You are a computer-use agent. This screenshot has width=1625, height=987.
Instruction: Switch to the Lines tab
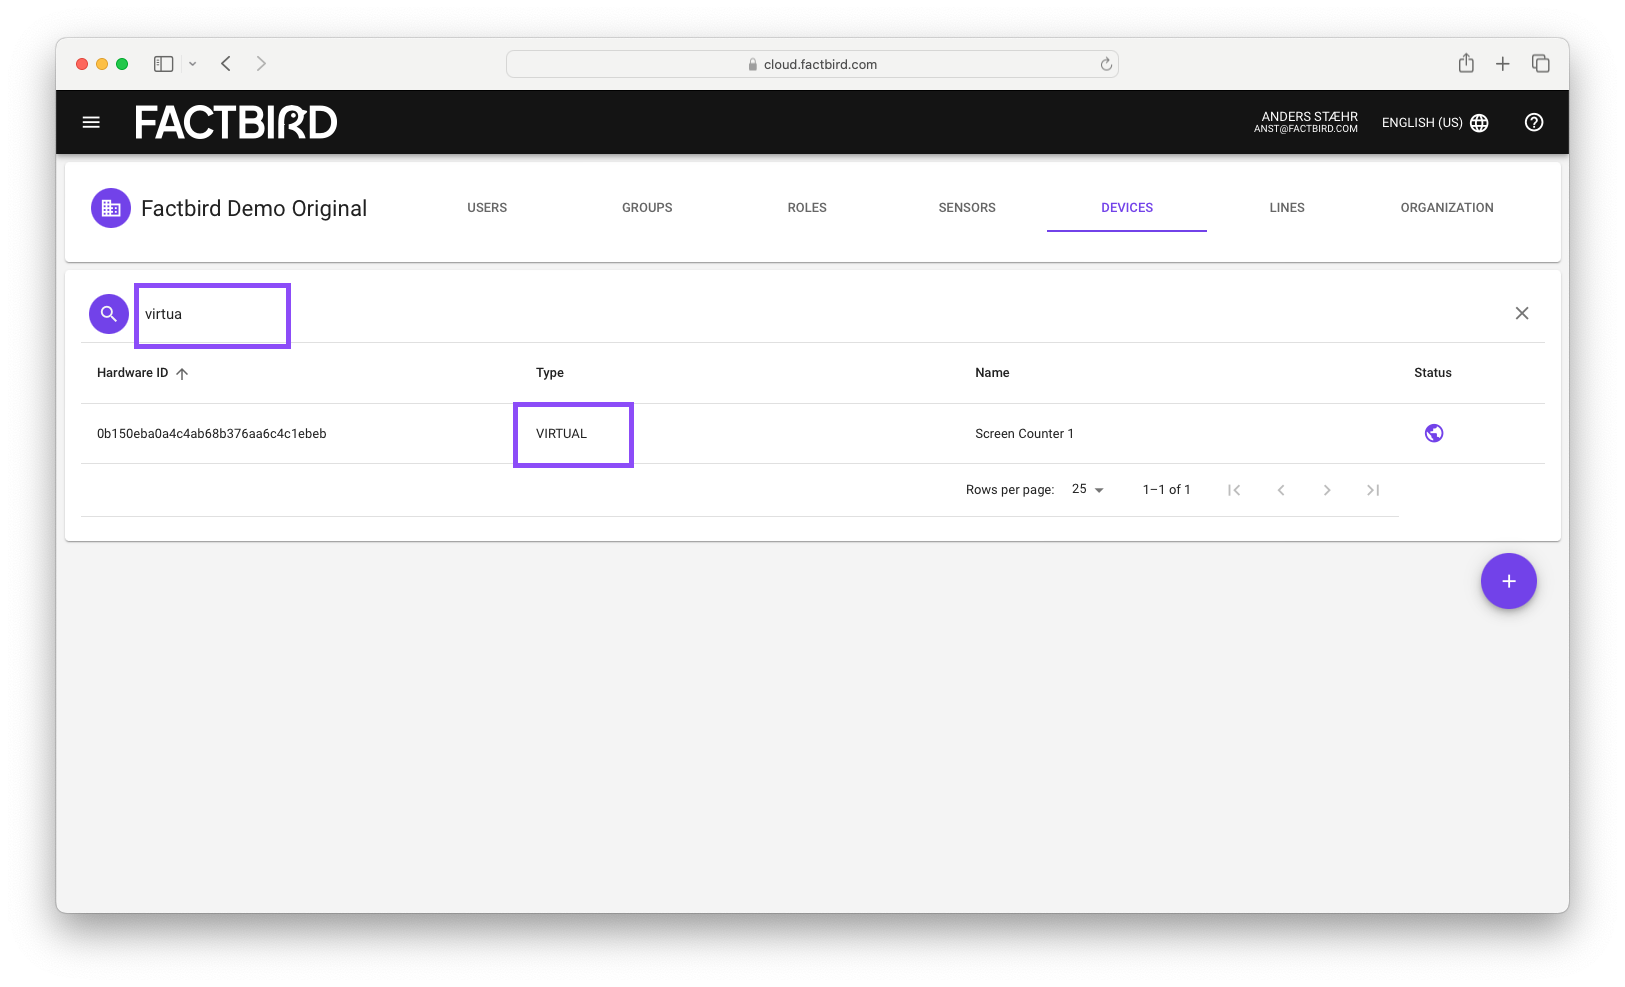1287,208
